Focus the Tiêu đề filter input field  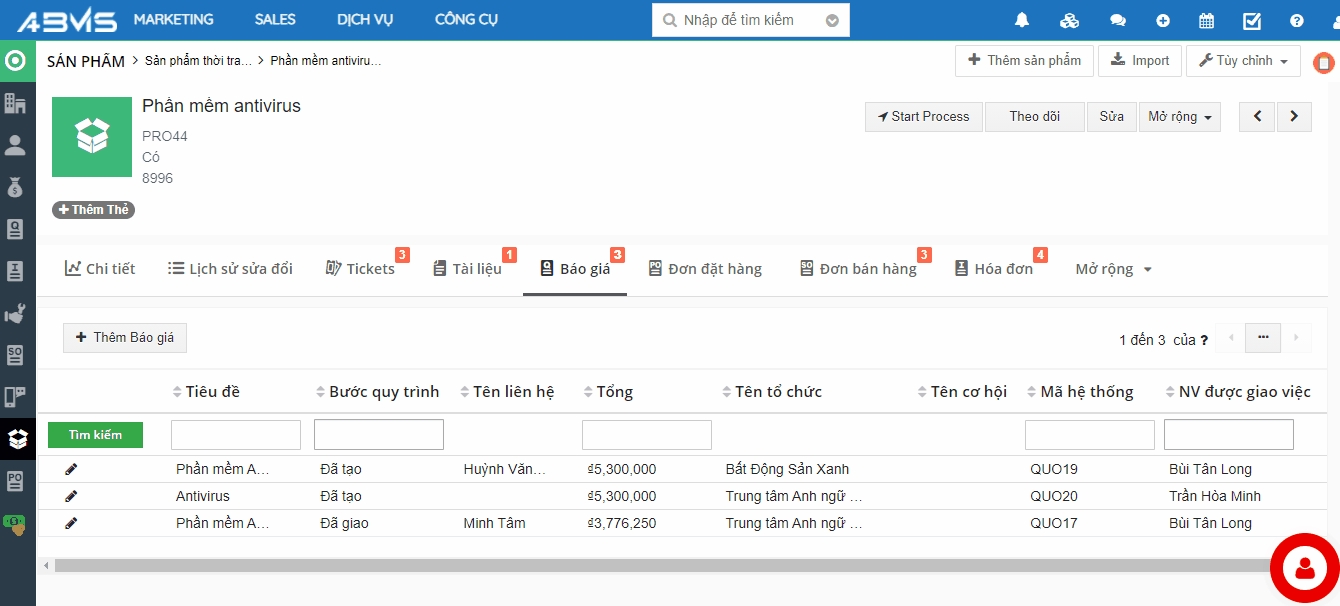pos(236,435)
